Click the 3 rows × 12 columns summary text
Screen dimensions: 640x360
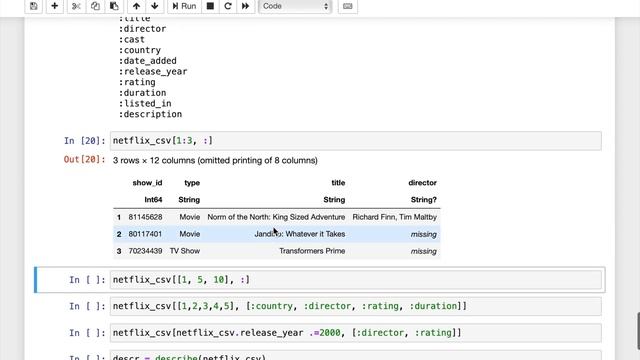215,160
